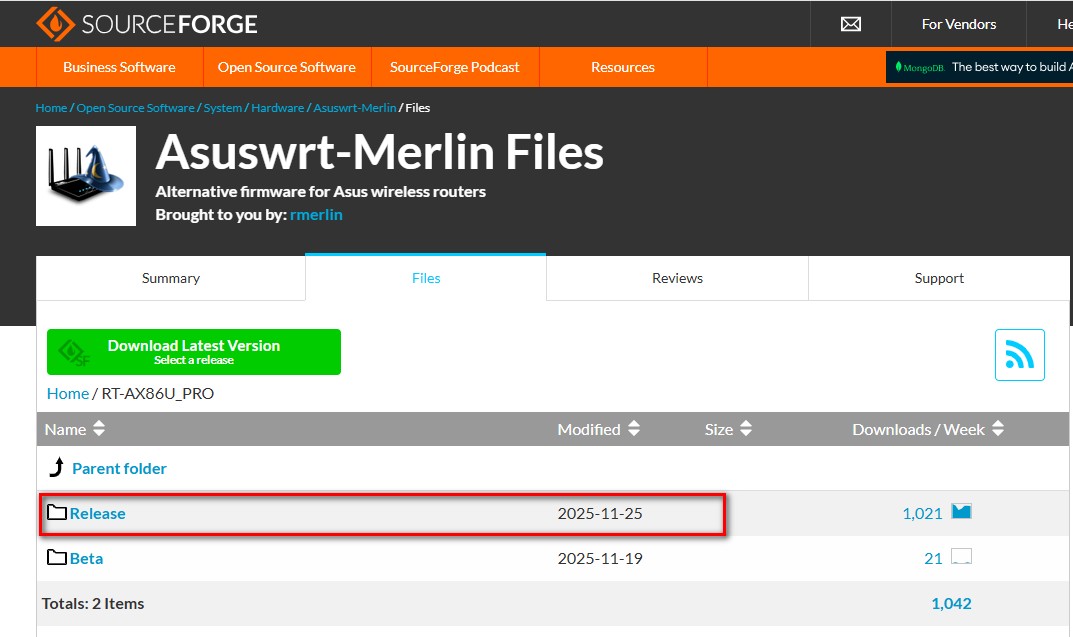Screen dimensions: 1073x637
Task: Select the Files tab
Action: (x=426, y=278)
